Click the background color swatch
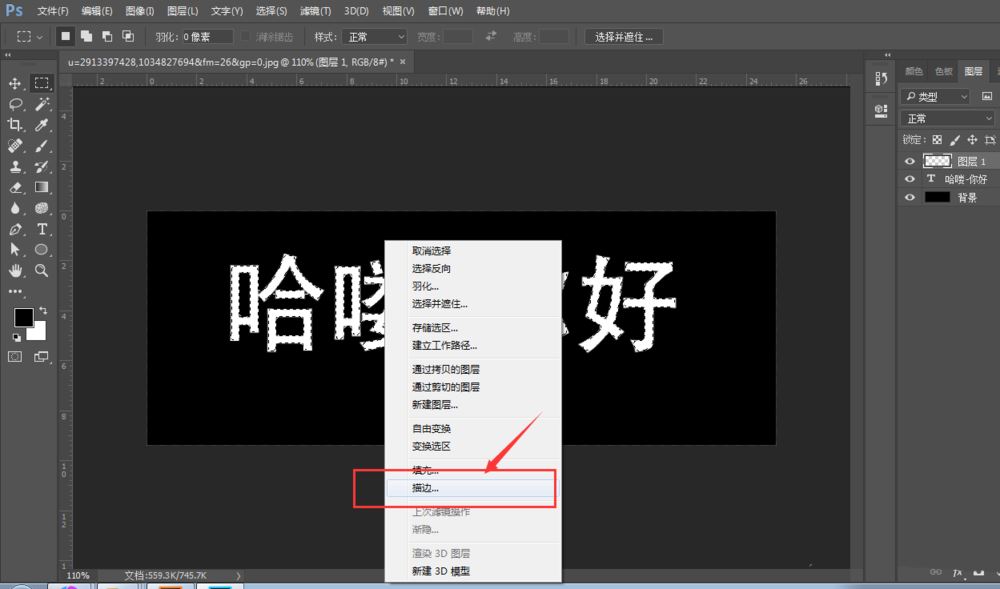This screenshot has width=1000, height=589. (x=38, y=332)
